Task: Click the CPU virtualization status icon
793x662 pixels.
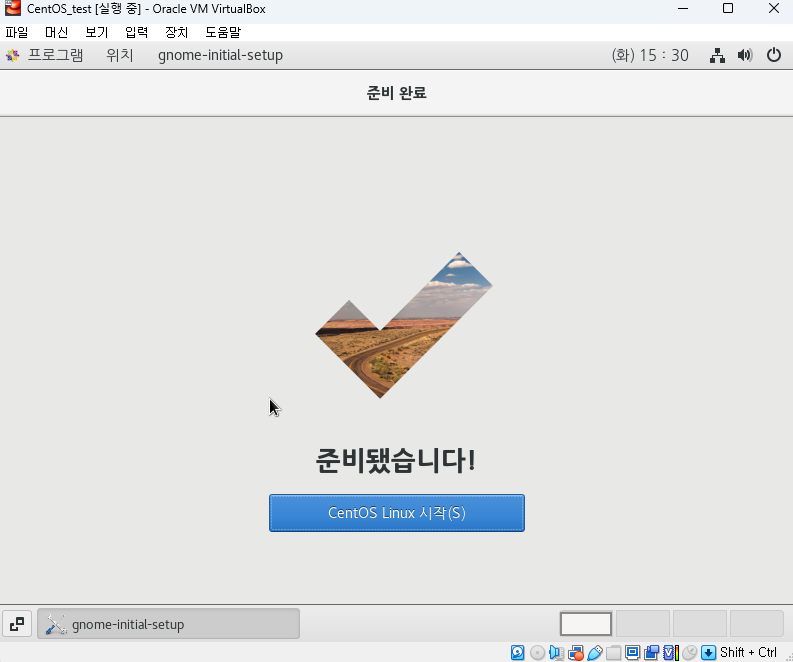Action: point(671,652)
